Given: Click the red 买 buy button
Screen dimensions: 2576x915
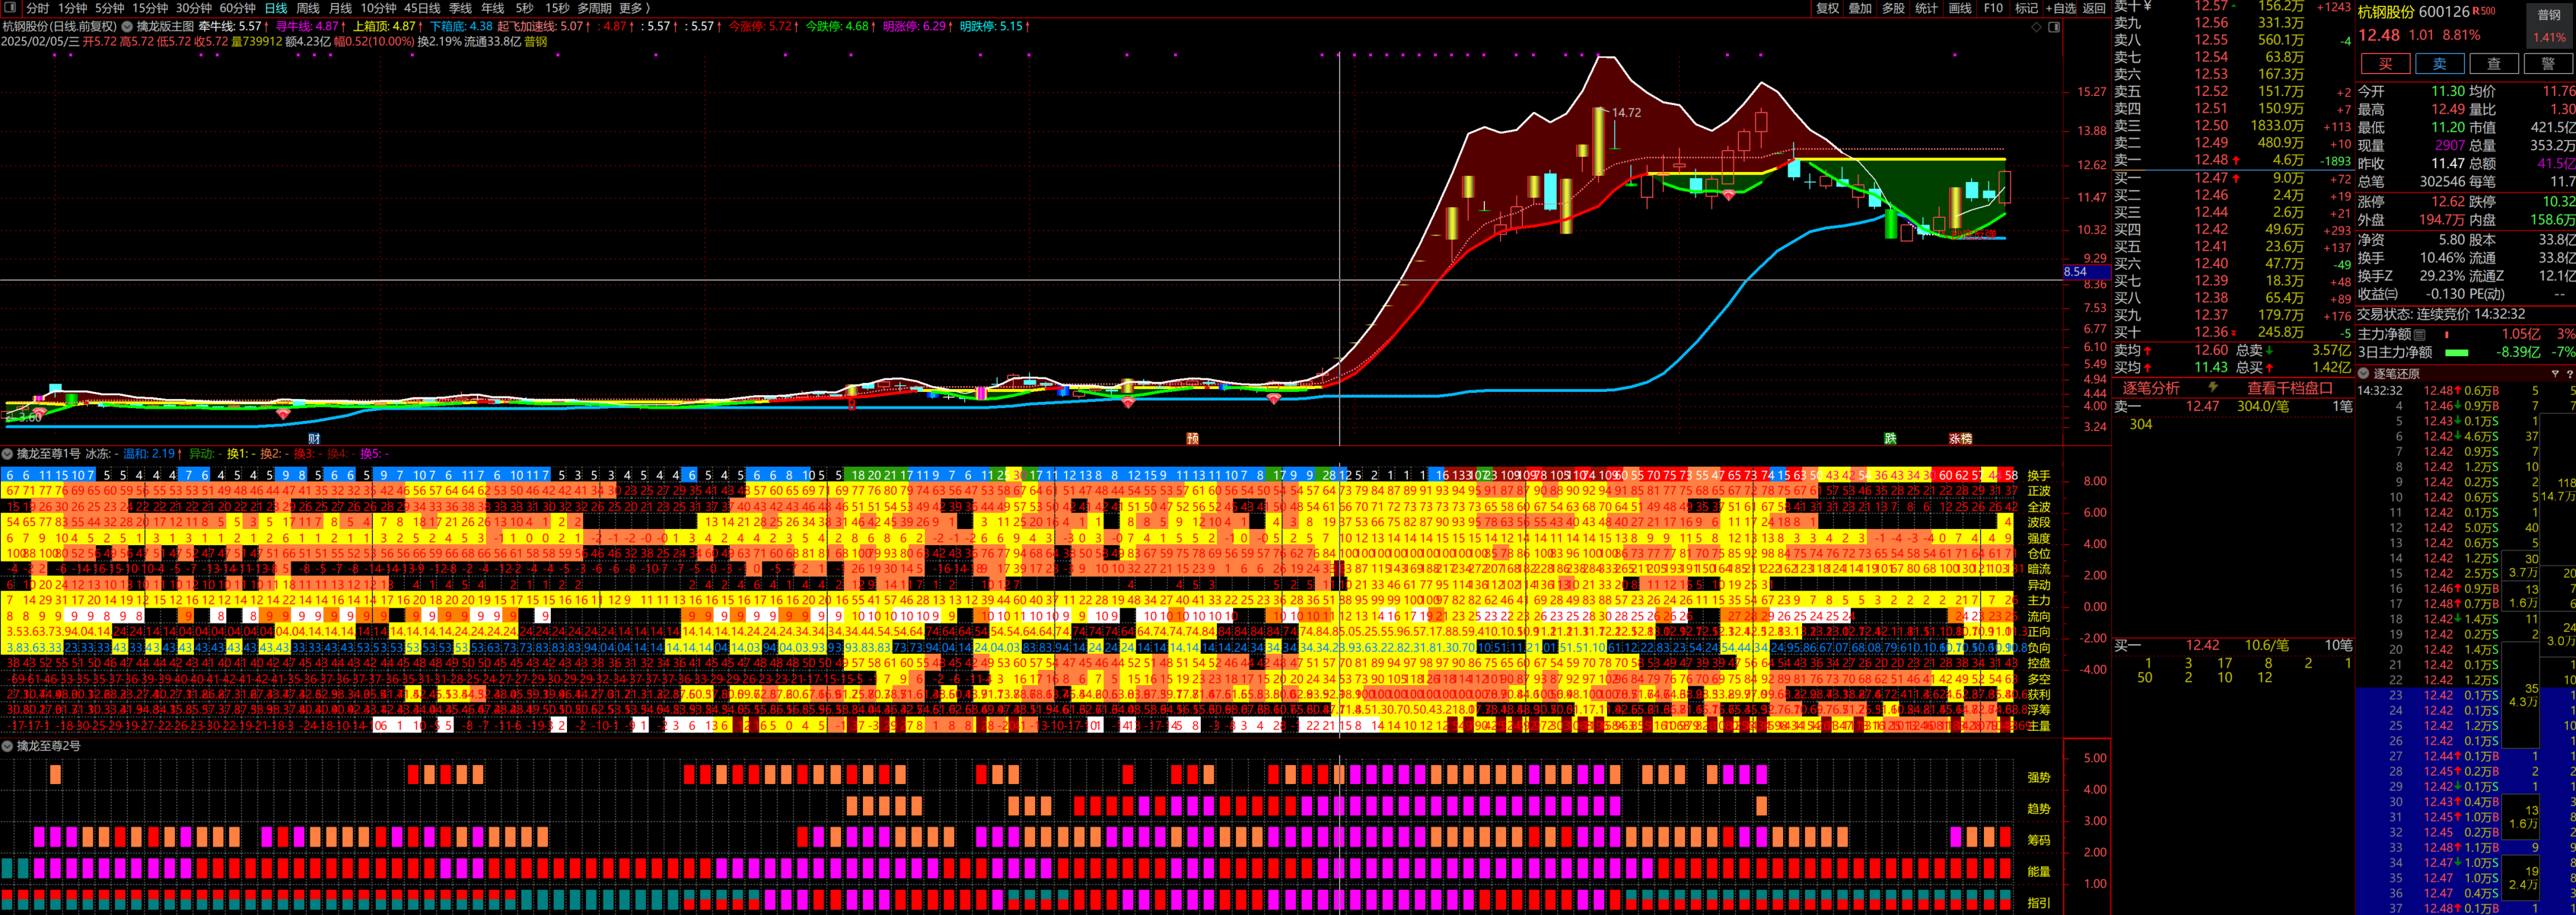Looking at the screenshot, I should [x=2385, y=64].
